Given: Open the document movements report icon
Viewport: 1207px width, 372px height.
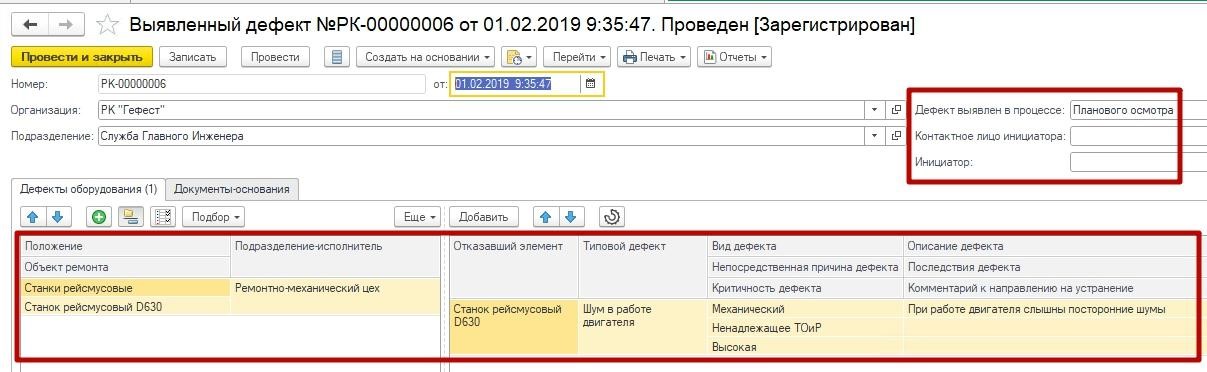Looking at the screenshot, I should [x=337, y=57].
